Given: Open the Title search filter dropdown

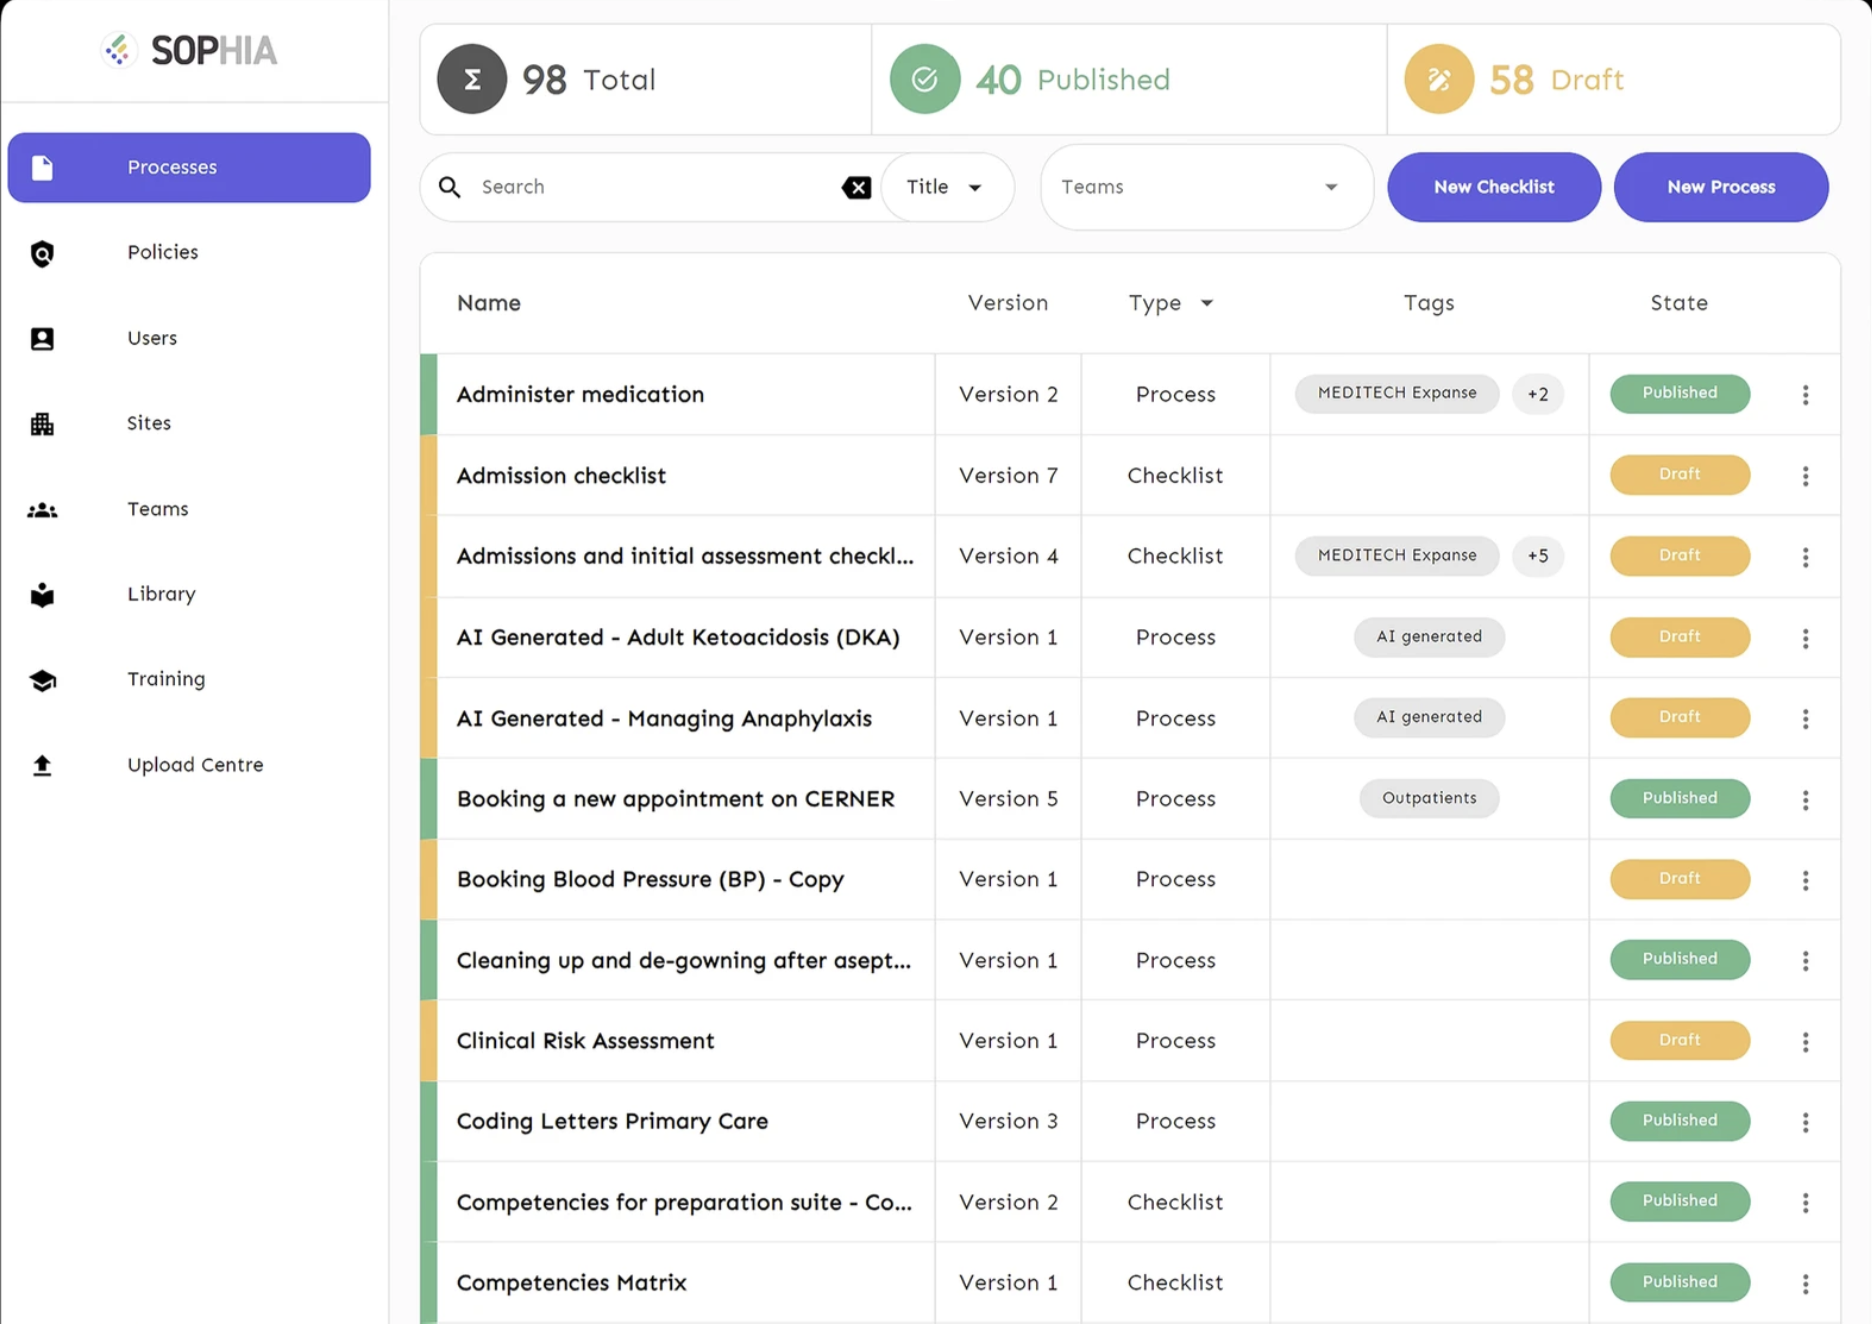Looking at the screenshot, I should coord(945,187).
